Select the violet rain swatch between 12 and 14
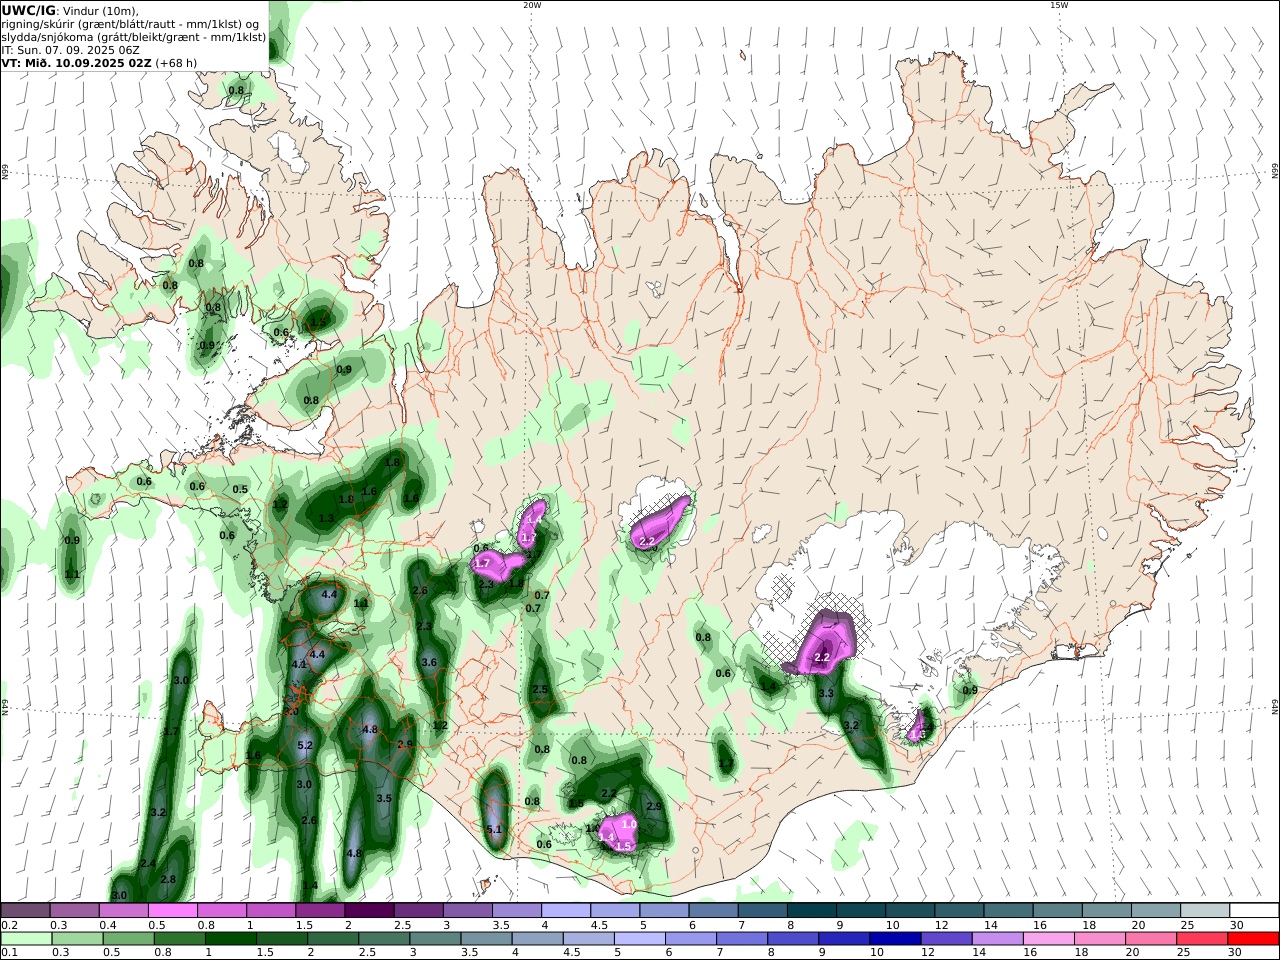This screenshot has width=1280, height=960. click(x=946, y=938)
